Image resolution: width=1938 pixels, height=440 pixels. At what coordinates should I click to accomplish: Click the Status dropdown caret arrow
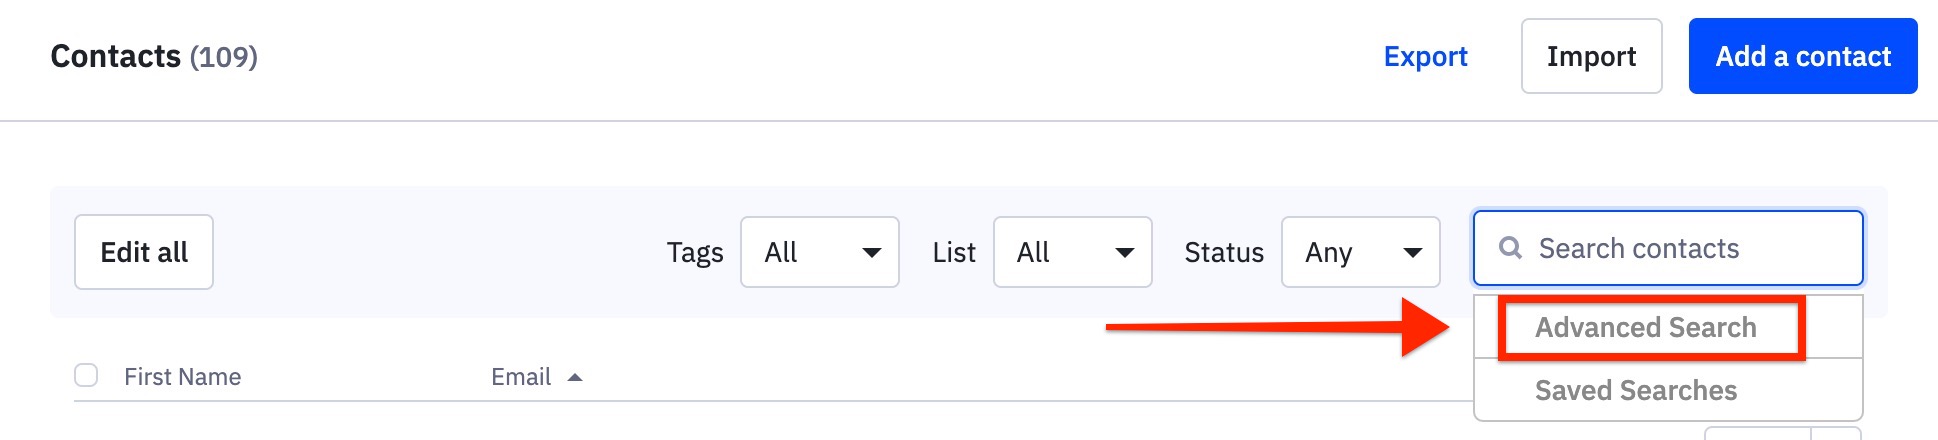1413,253
